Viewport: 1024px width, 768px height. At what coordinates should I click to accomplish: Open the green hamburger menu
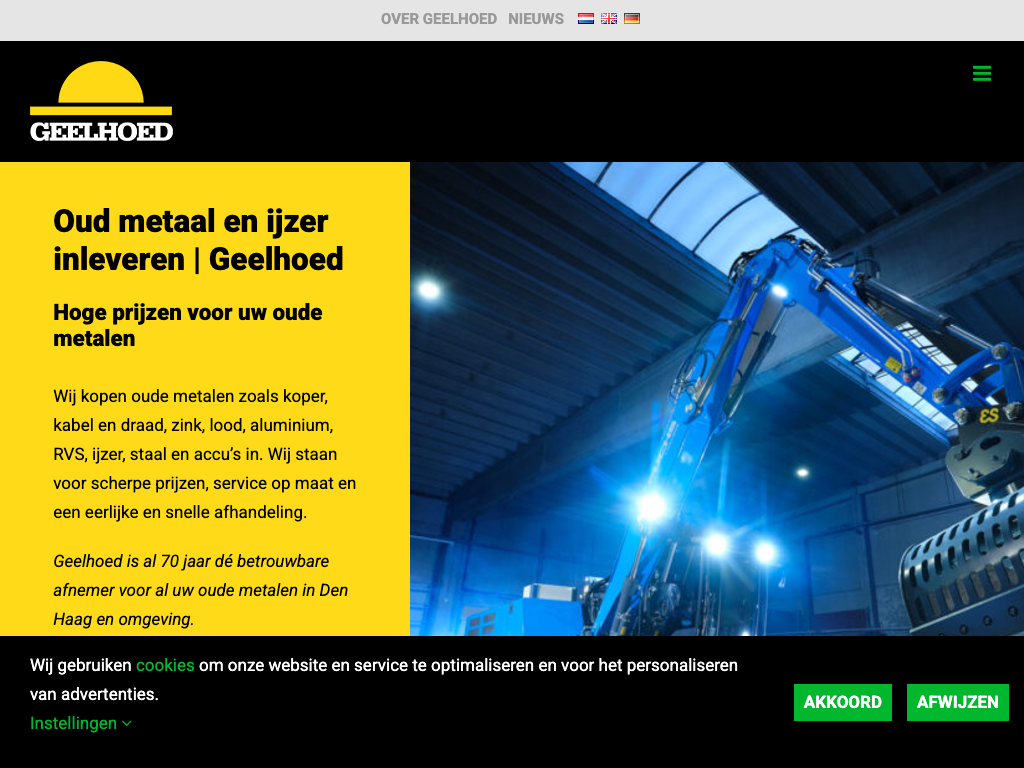(x=982, y=74)
